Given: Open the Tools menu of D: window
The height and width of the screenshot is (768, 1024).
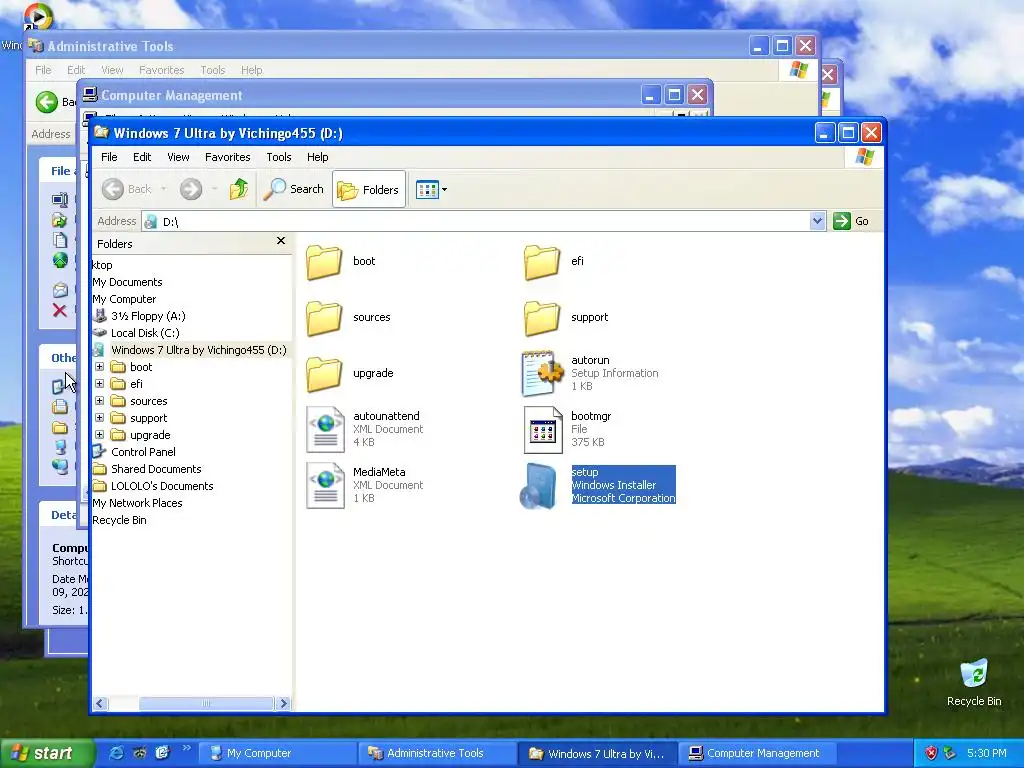Looking at the screenshot, I should [x=278, y=157].
